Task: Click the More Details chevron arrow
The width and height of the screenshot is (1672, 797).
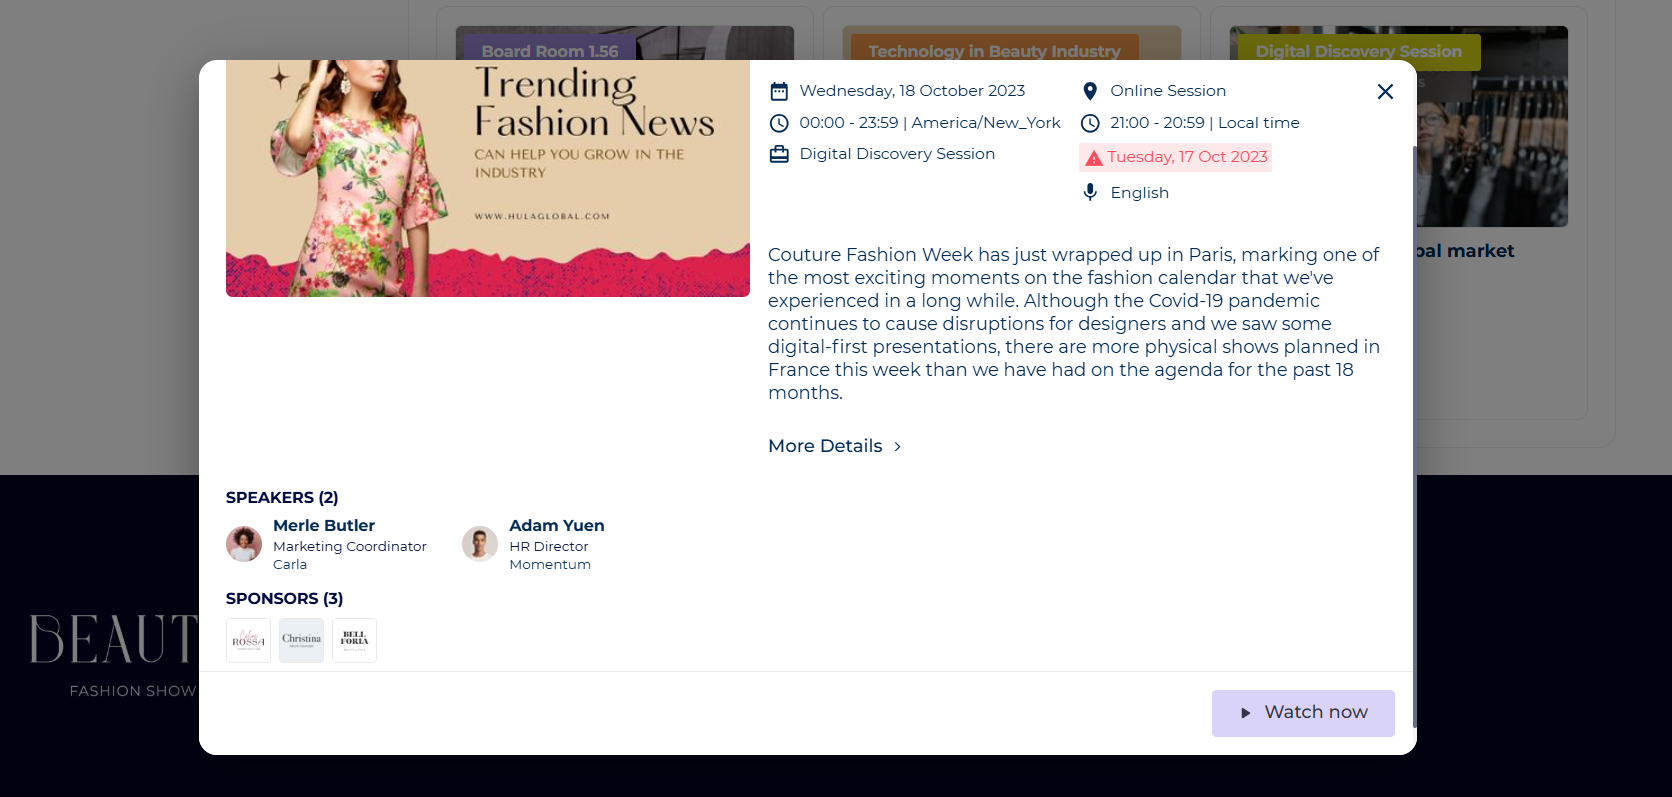Action: click(x=897, y=447)
